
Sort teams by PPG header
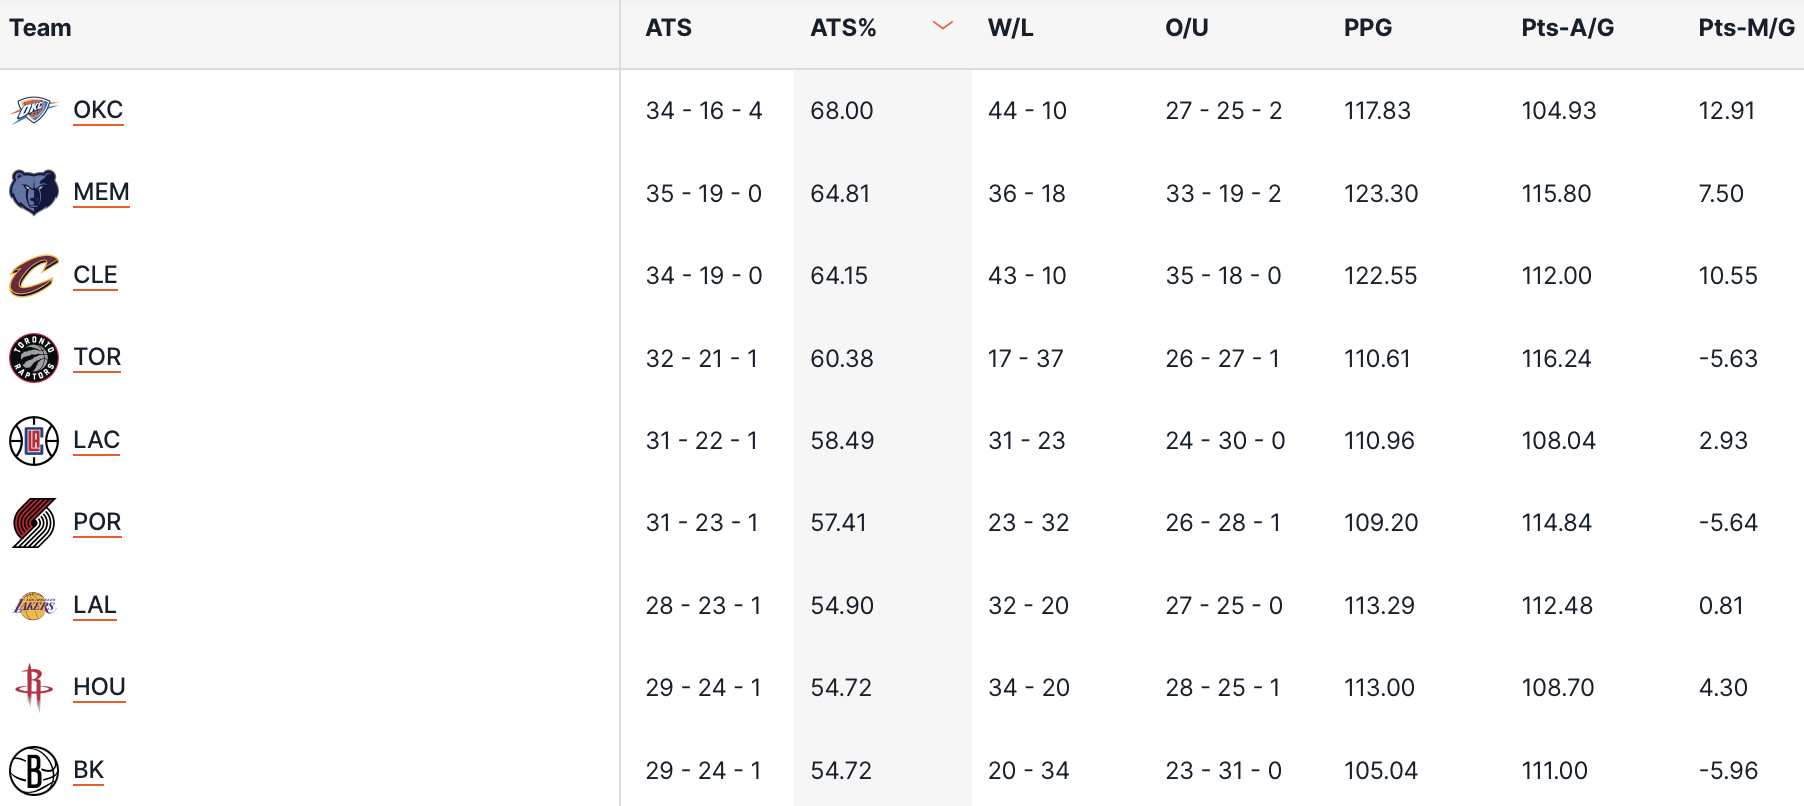(1367, 28)
